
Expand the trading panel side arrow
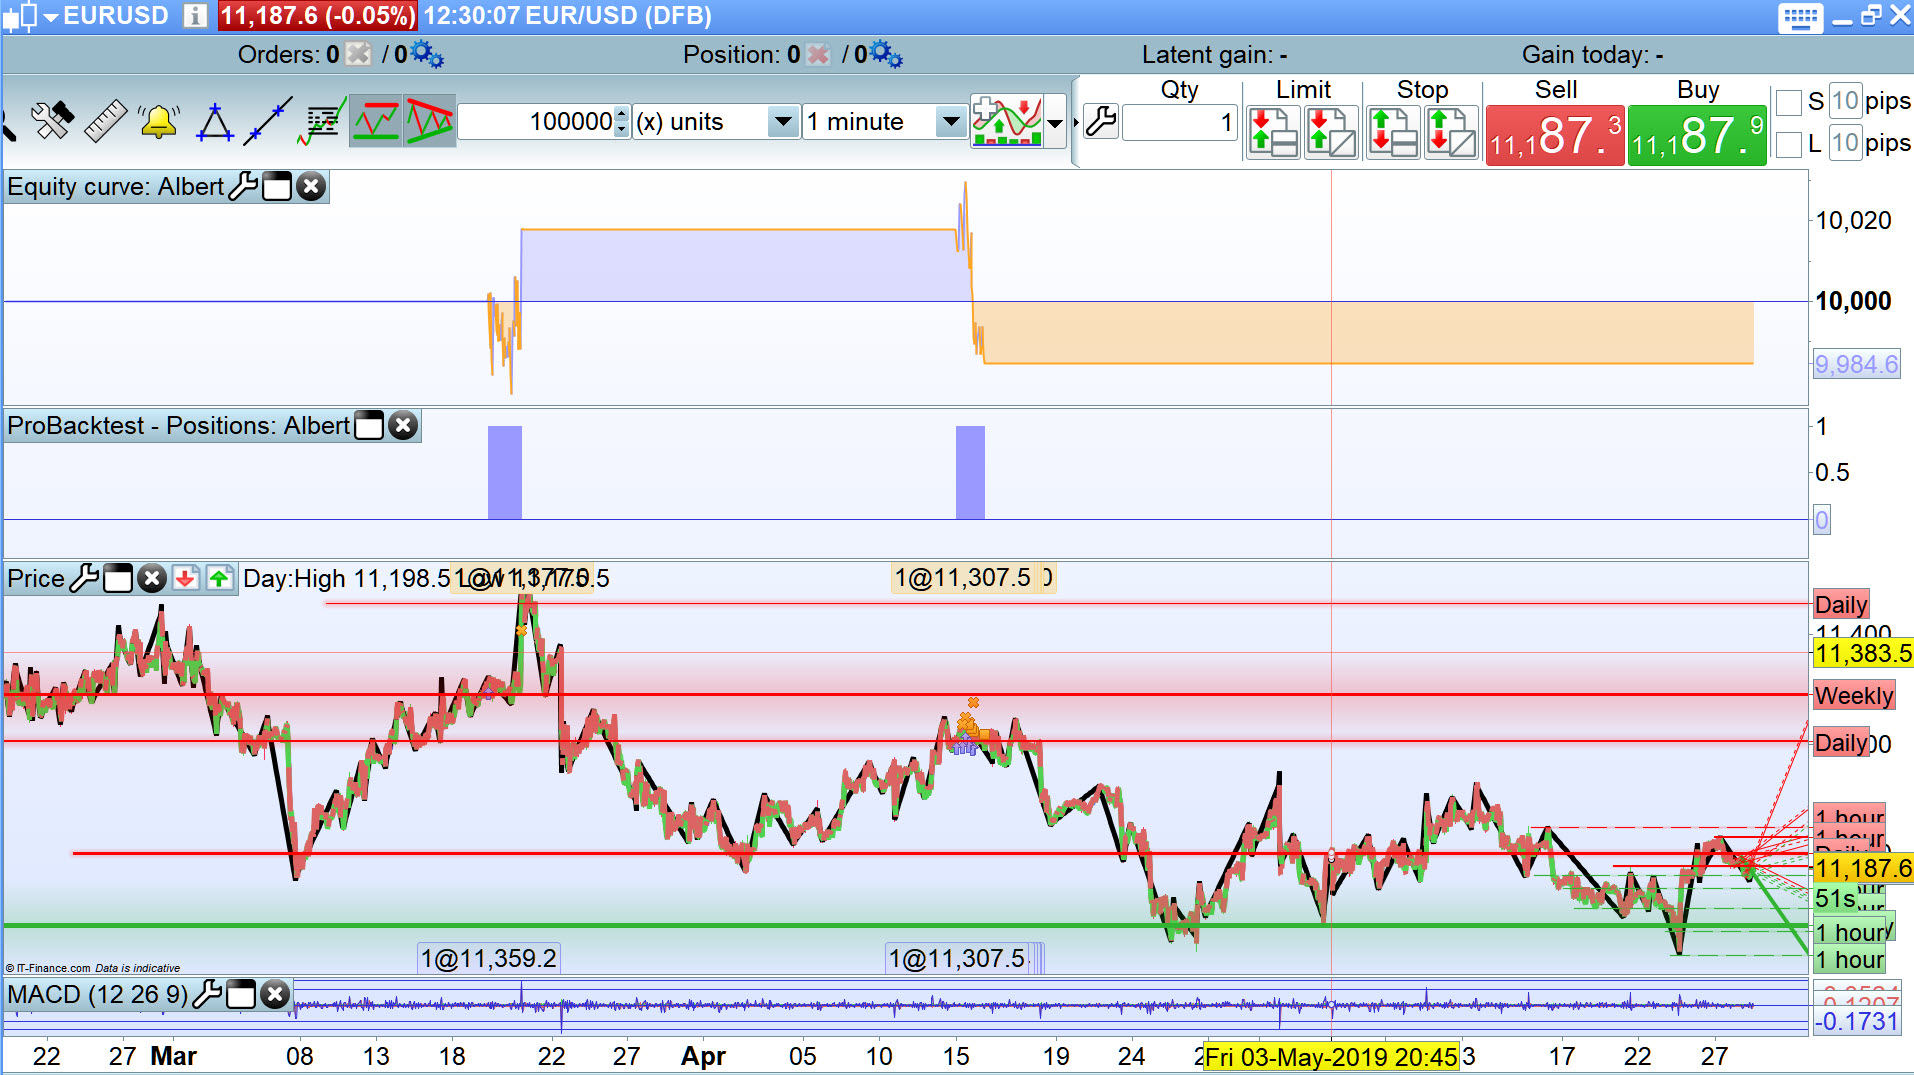1076,122
